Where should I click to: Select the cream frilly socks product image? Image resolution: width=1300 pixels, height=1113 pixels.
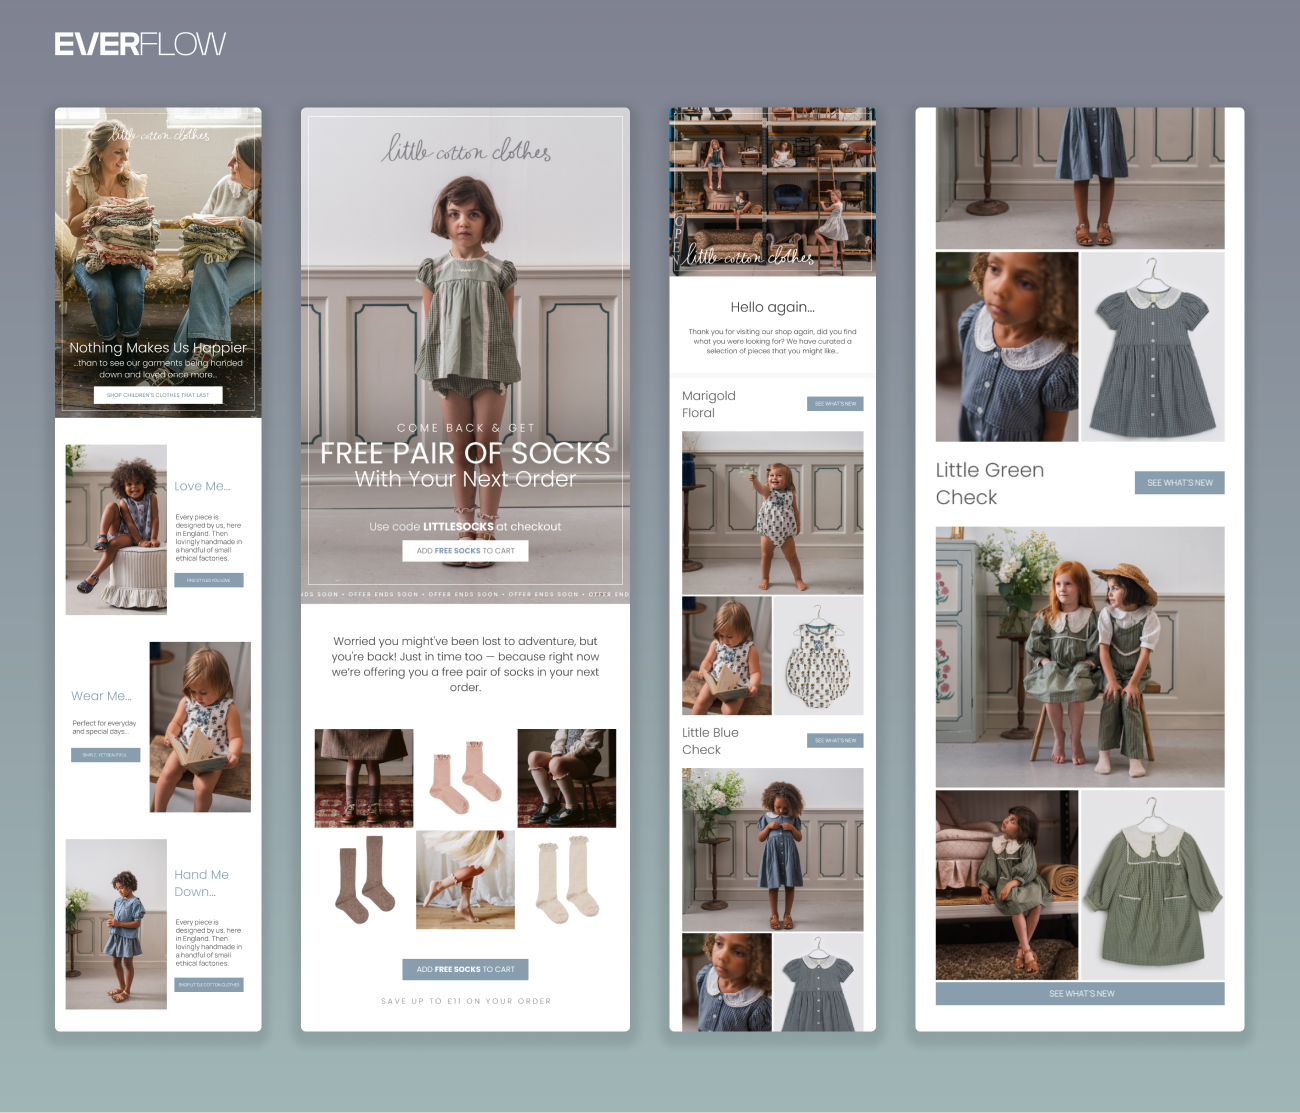click(x=567, y=880)
